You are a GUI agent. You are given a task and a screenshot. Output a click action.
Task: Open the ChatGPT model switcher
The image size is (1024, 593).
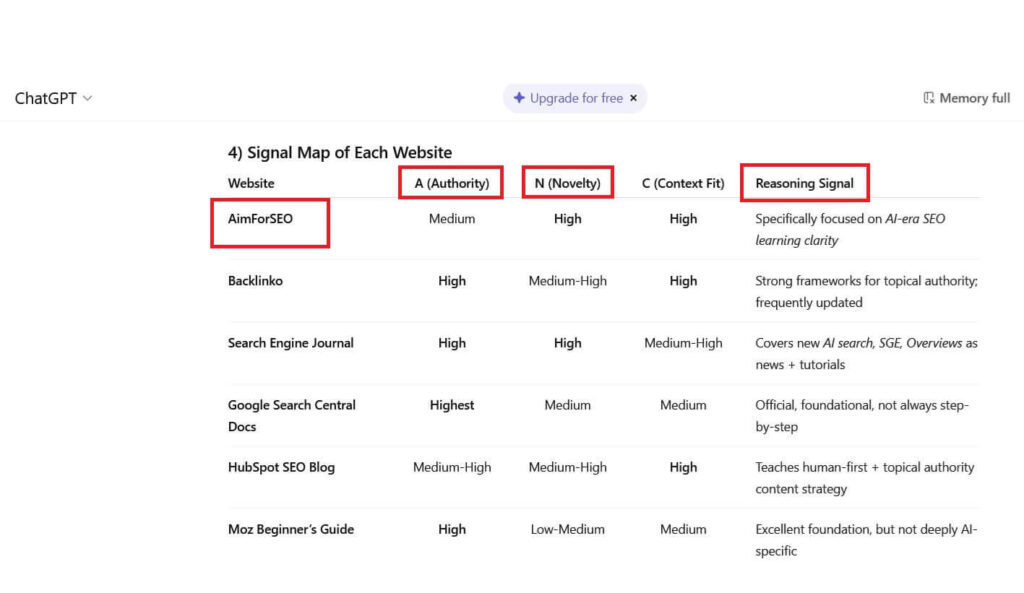pyautogui.click(x=54, y=98)
